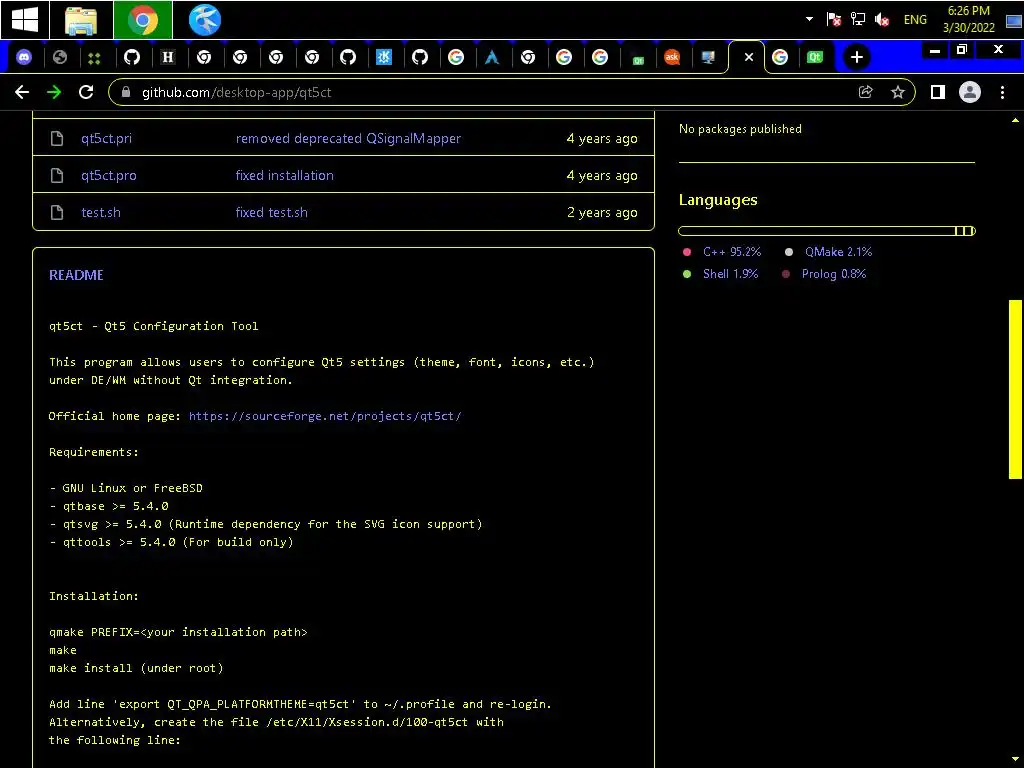Switch to the orange ask tab
1024x768 pixels.
[x=672, y=57]
